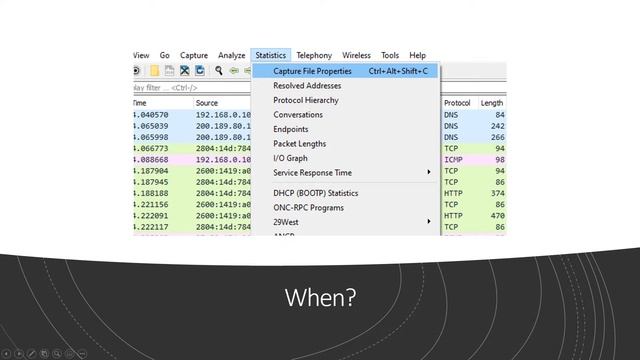Open see all slides control
The image size is (640, 360).
coord(44,353)
